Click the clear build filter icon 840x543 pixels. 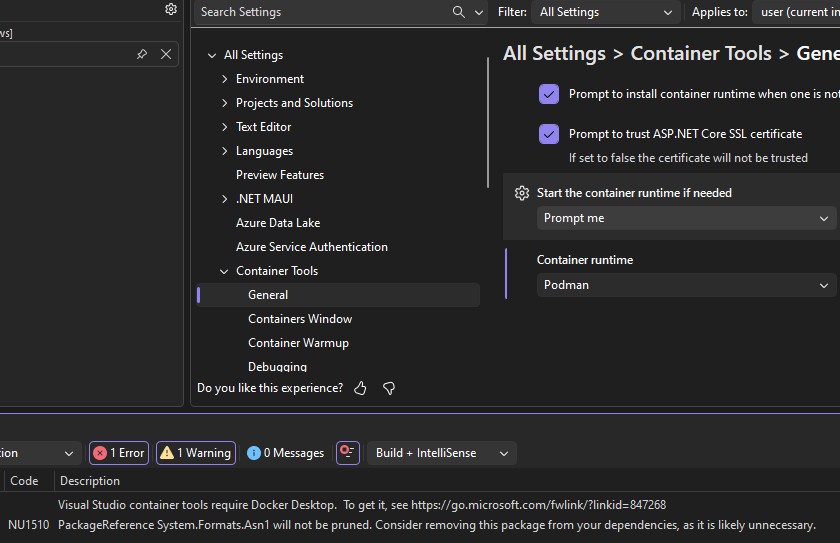pyautogui.click(x=348, y=453)
